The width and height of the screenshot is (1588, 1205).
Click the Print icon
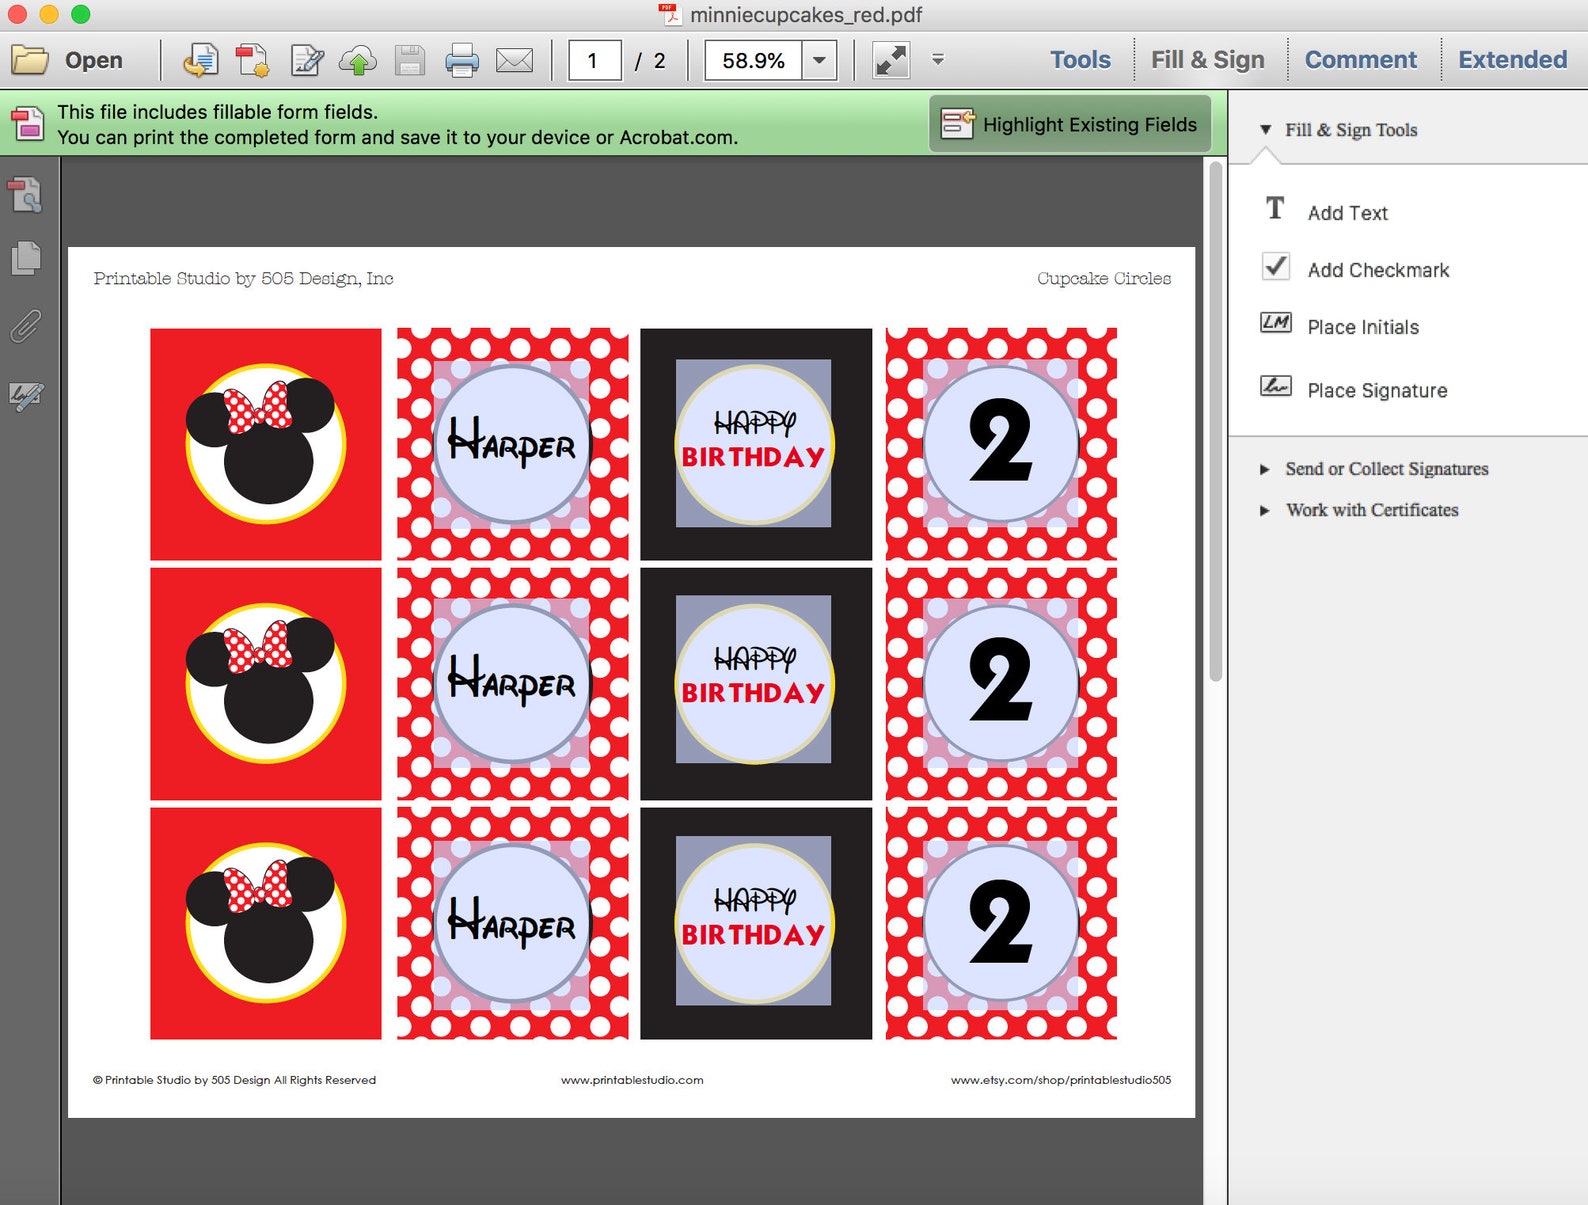click(x=462, y=60)
